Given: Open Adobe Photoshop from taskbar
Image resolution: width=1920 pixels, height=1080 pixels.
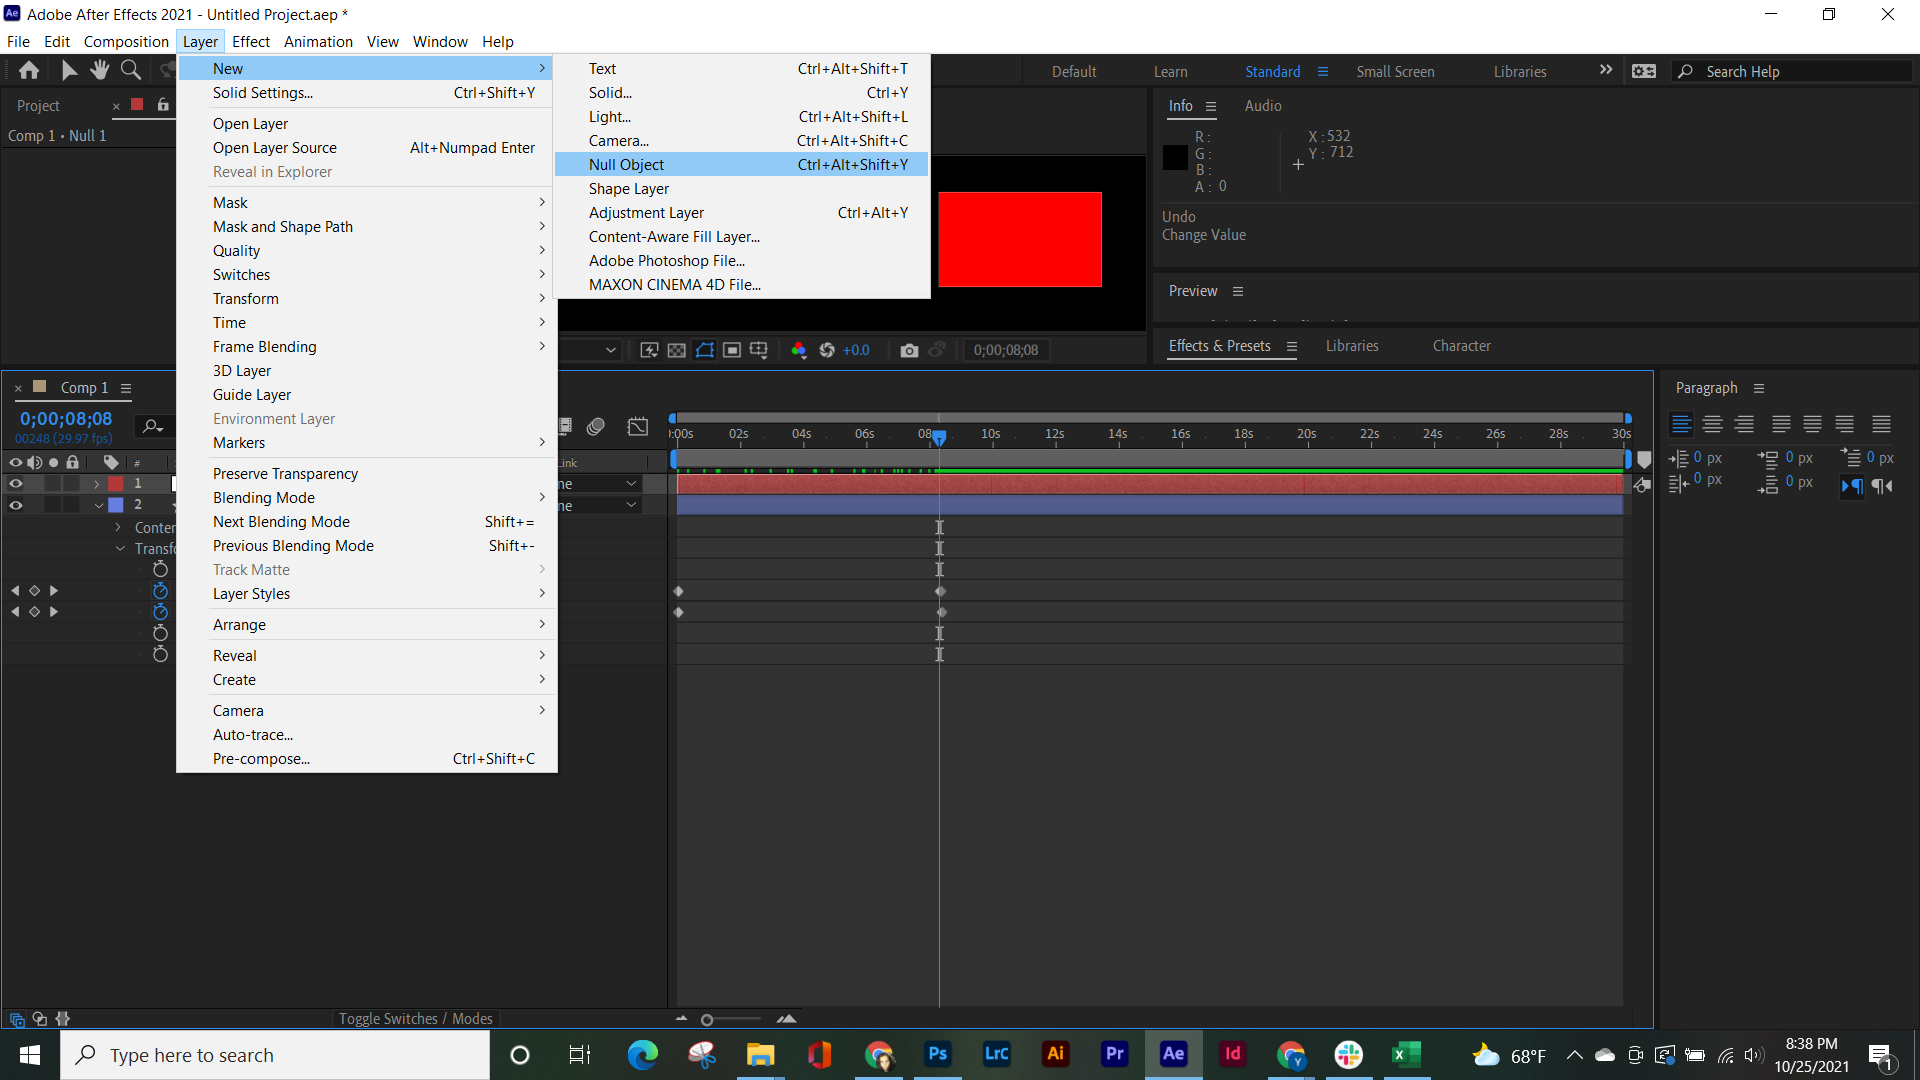Looking at the screenshot, I should [x=936, y=1054].
